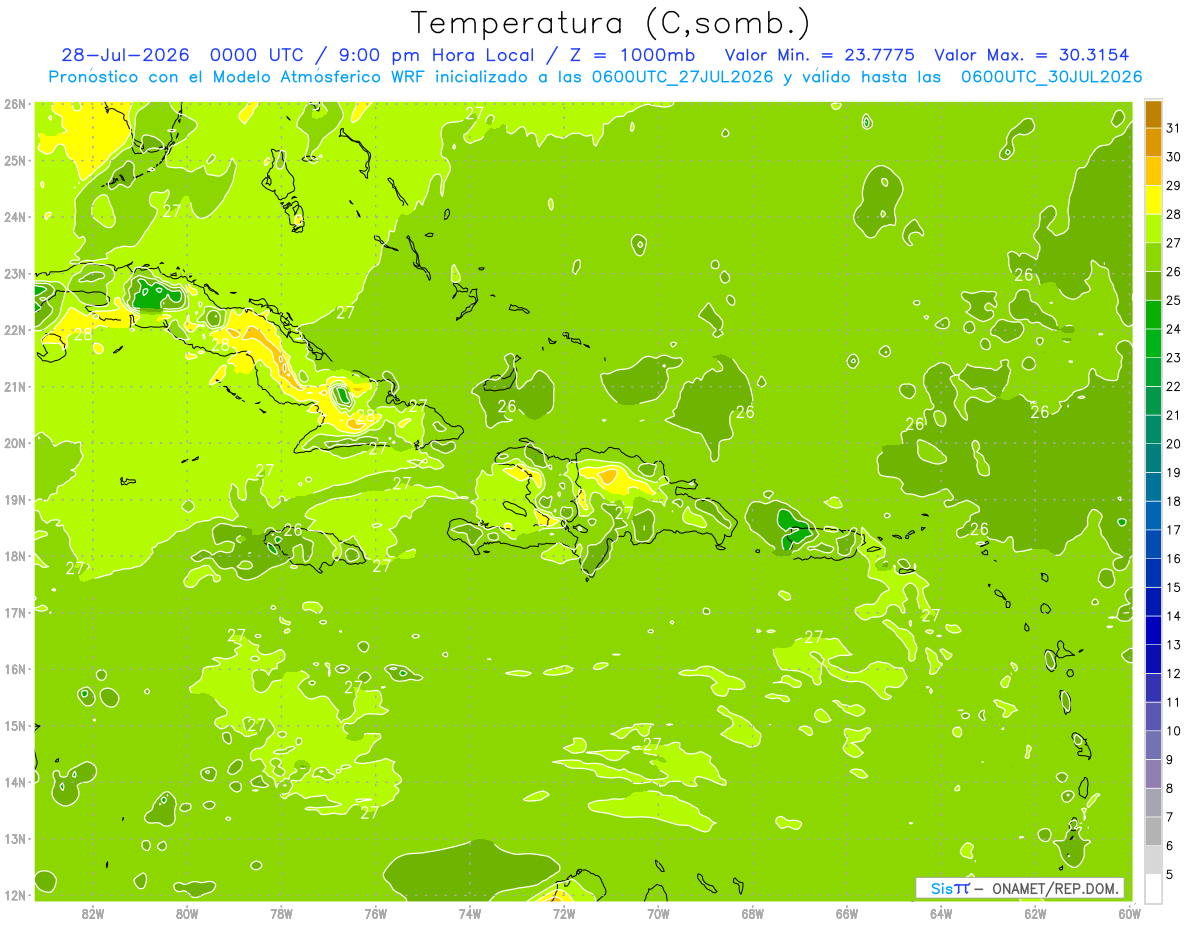1200x927 pixels.
Task: Click the 62W longitude axis label
Action: point(1035,912)
